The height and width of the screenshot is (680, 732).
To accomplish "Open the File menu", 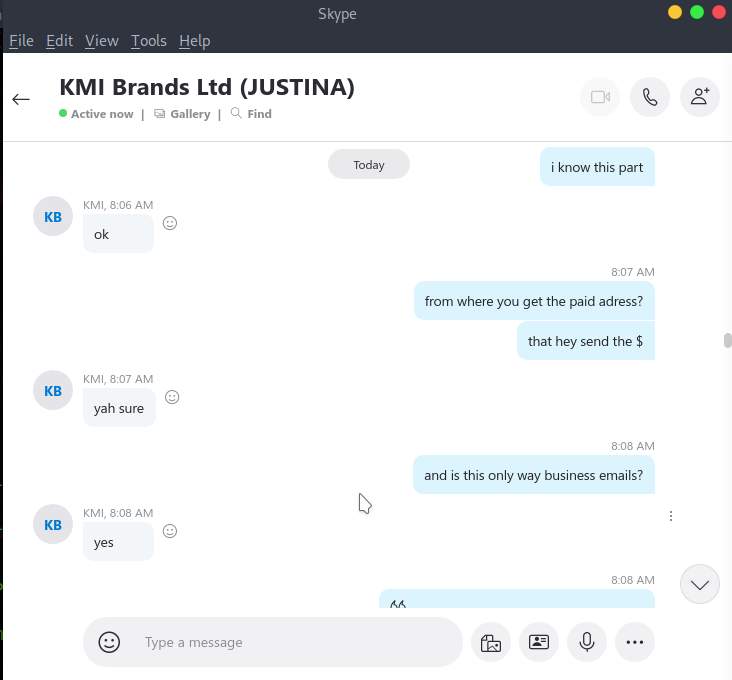I will pyautogui.click(x=21, y=41).
